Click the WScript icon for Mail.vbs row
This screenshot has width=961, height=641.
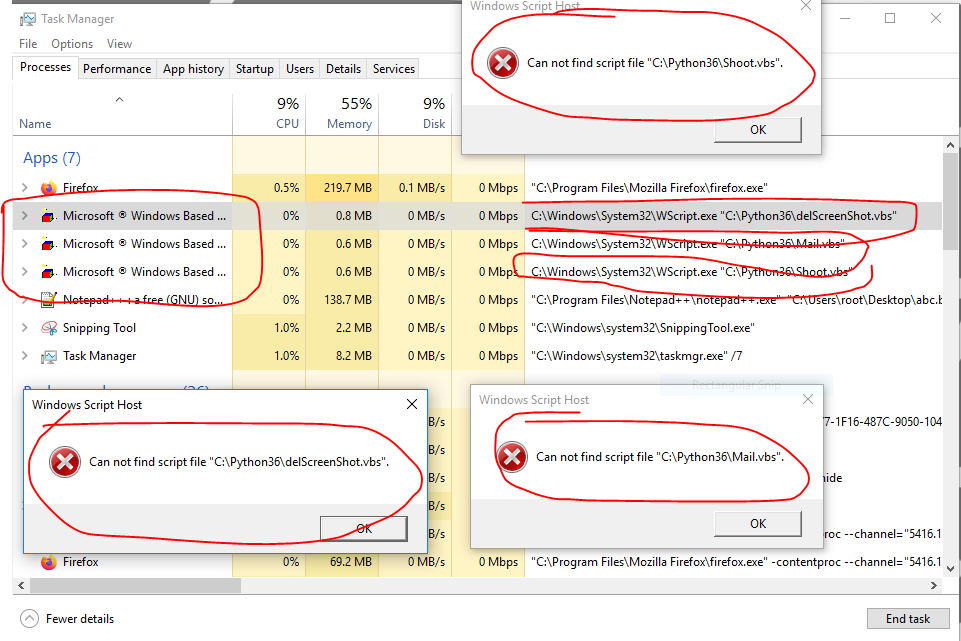(x=48, y=244)
